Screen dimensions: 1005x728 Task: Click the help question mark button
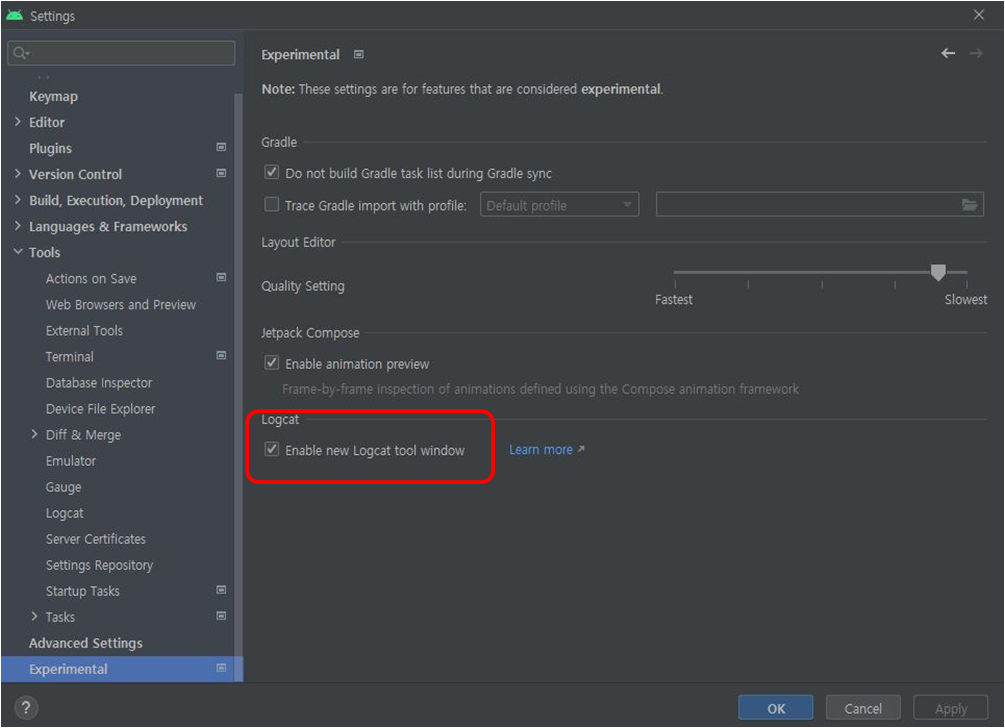pyautogui.click(x=25, y=708)
